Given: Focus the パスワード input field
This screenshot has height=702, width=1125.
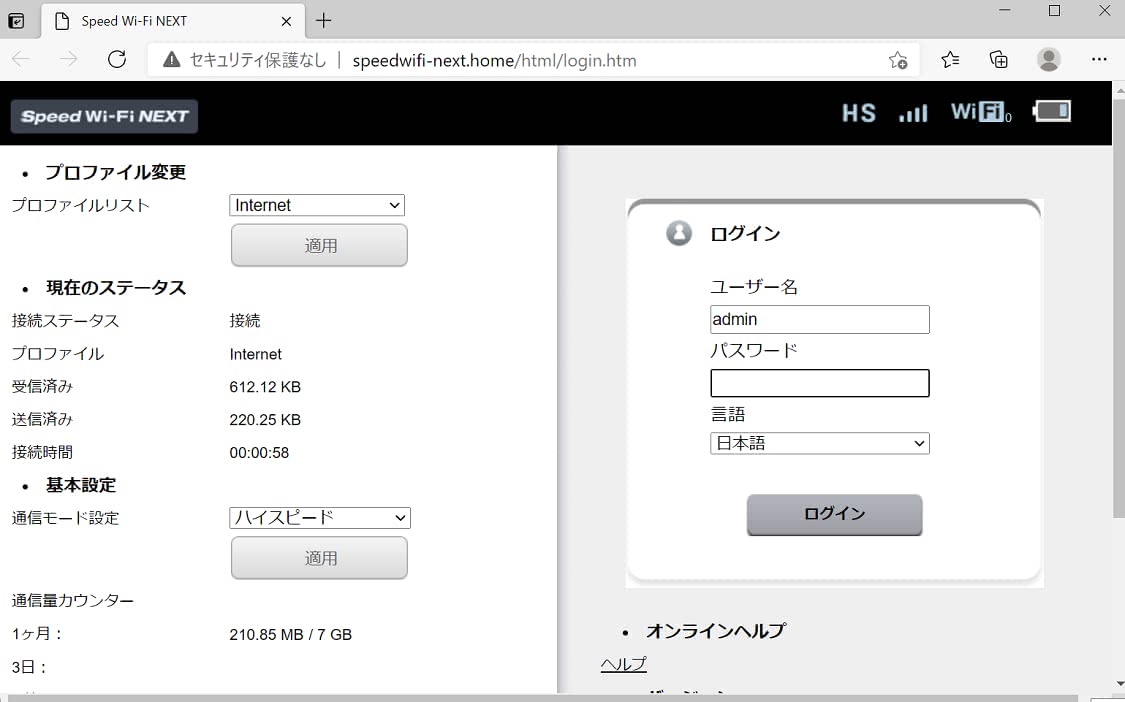Looking at the screenshot, I should [x=820, y=383].
